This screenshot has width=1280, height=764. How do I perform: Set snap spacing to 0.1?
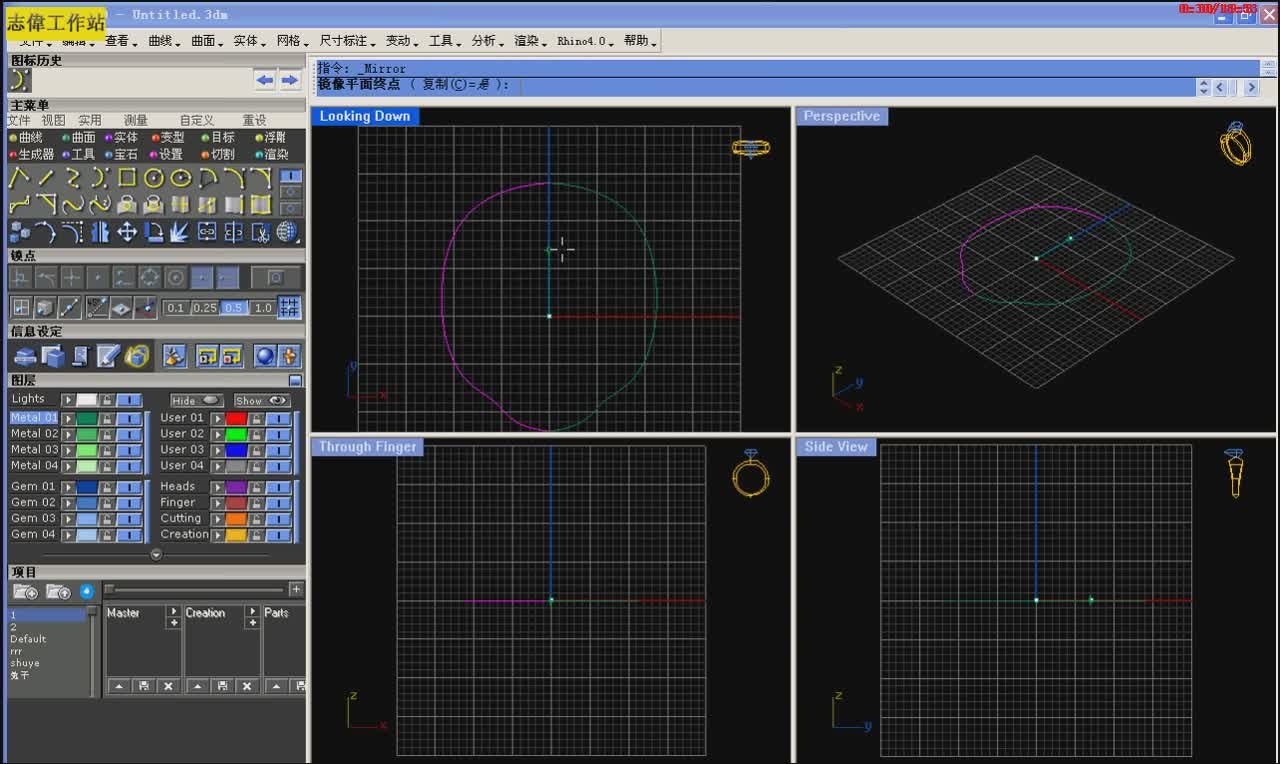tap(176, 308)
